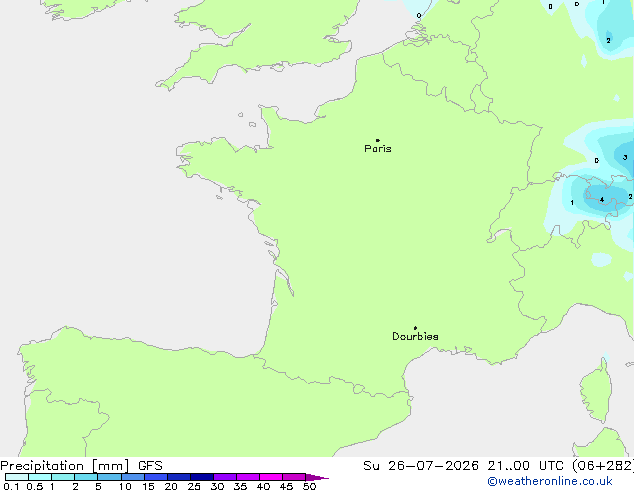The image size is (634, 490).
Task: Select the legend swatch for 45–50 mm
Action: 294,477
